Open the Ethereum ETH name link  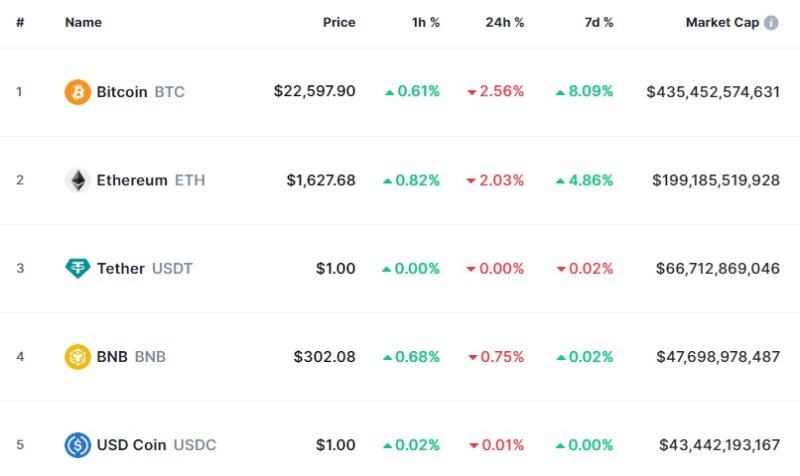click(150, 180)
